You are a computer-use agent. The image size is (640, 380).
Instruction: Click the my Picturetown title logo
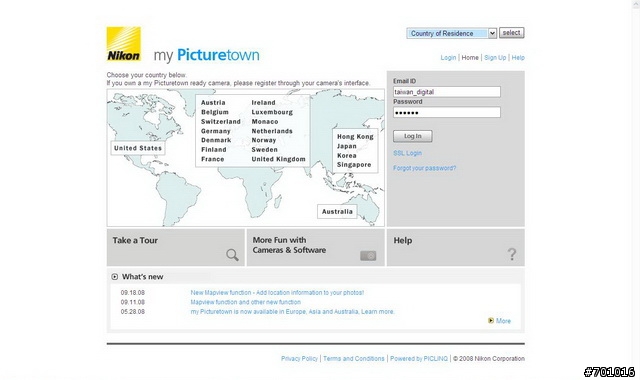pos(207,55)
